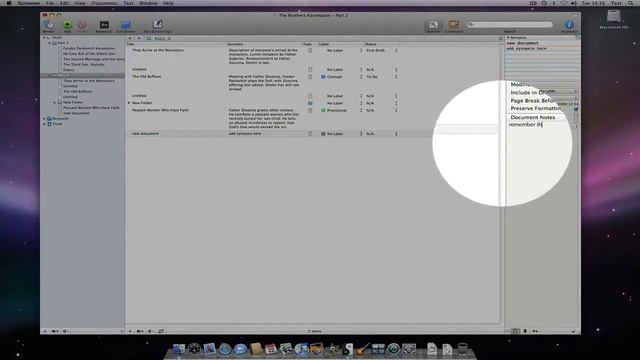
Task: Open the Text menu
Action: coord(128,3)
